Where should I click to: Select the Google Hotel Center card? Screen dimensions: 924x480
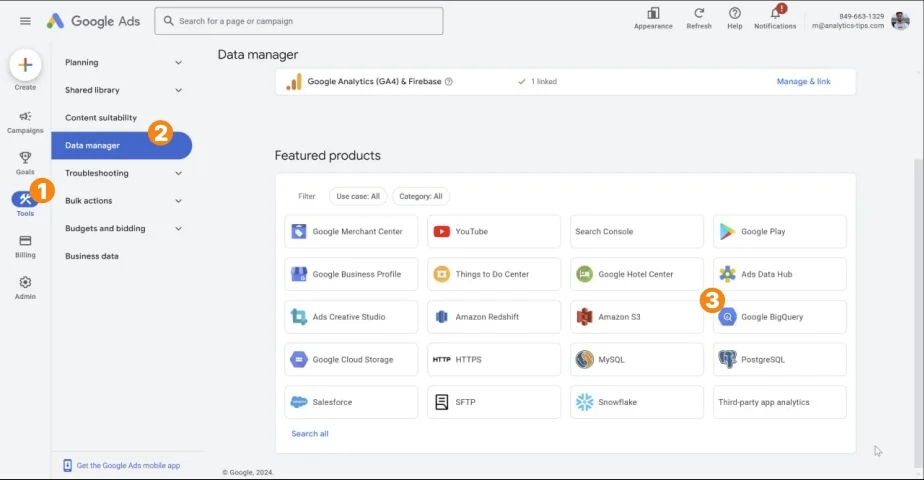tap(636, 274)
